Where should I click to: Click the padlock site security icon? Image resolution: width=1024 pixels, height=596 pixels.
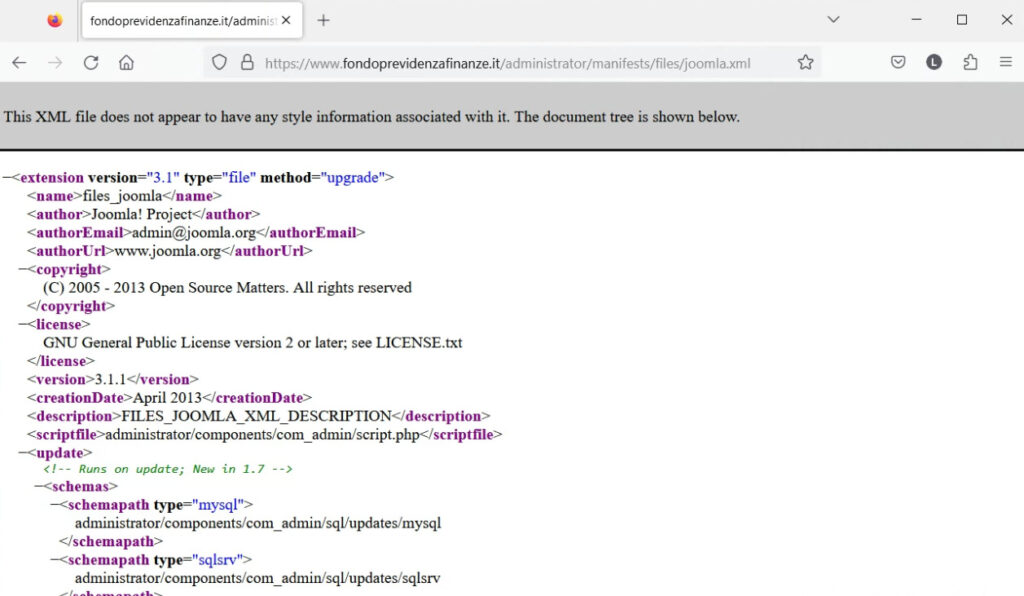(x=247, y=62)
